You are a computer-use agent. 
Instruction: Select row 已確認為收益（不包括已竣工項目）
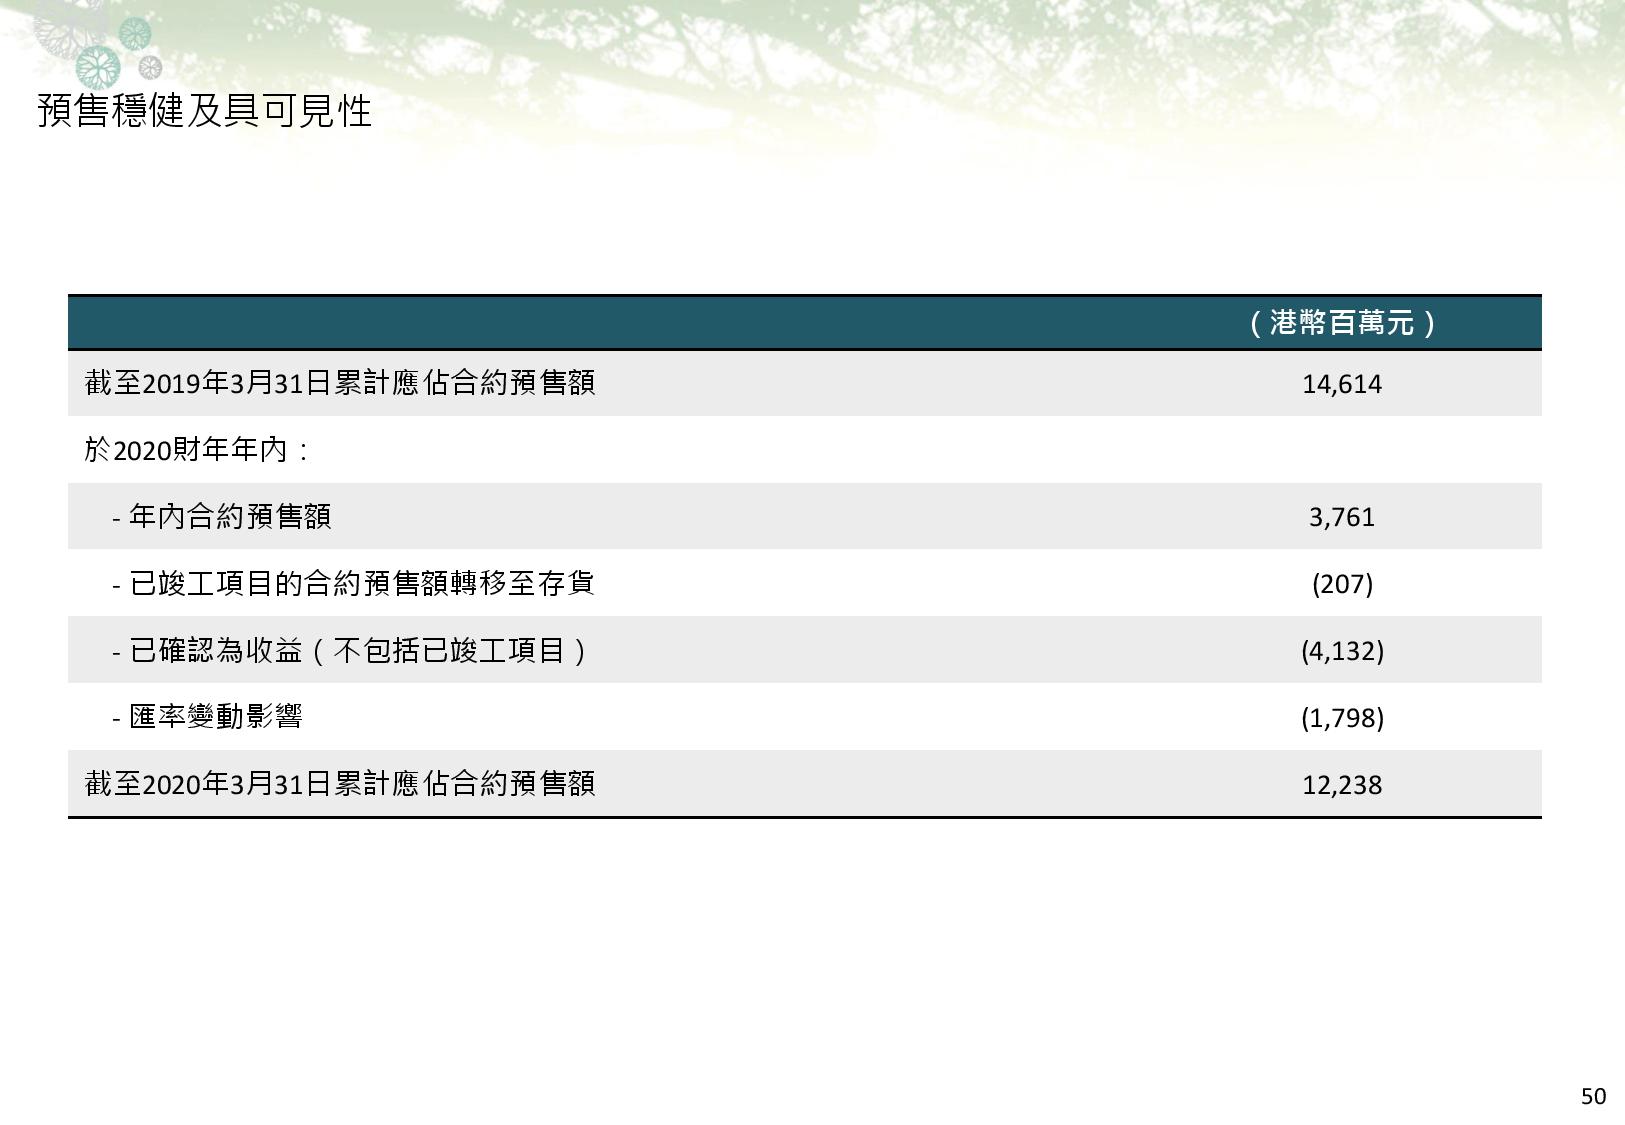point(805,650)
